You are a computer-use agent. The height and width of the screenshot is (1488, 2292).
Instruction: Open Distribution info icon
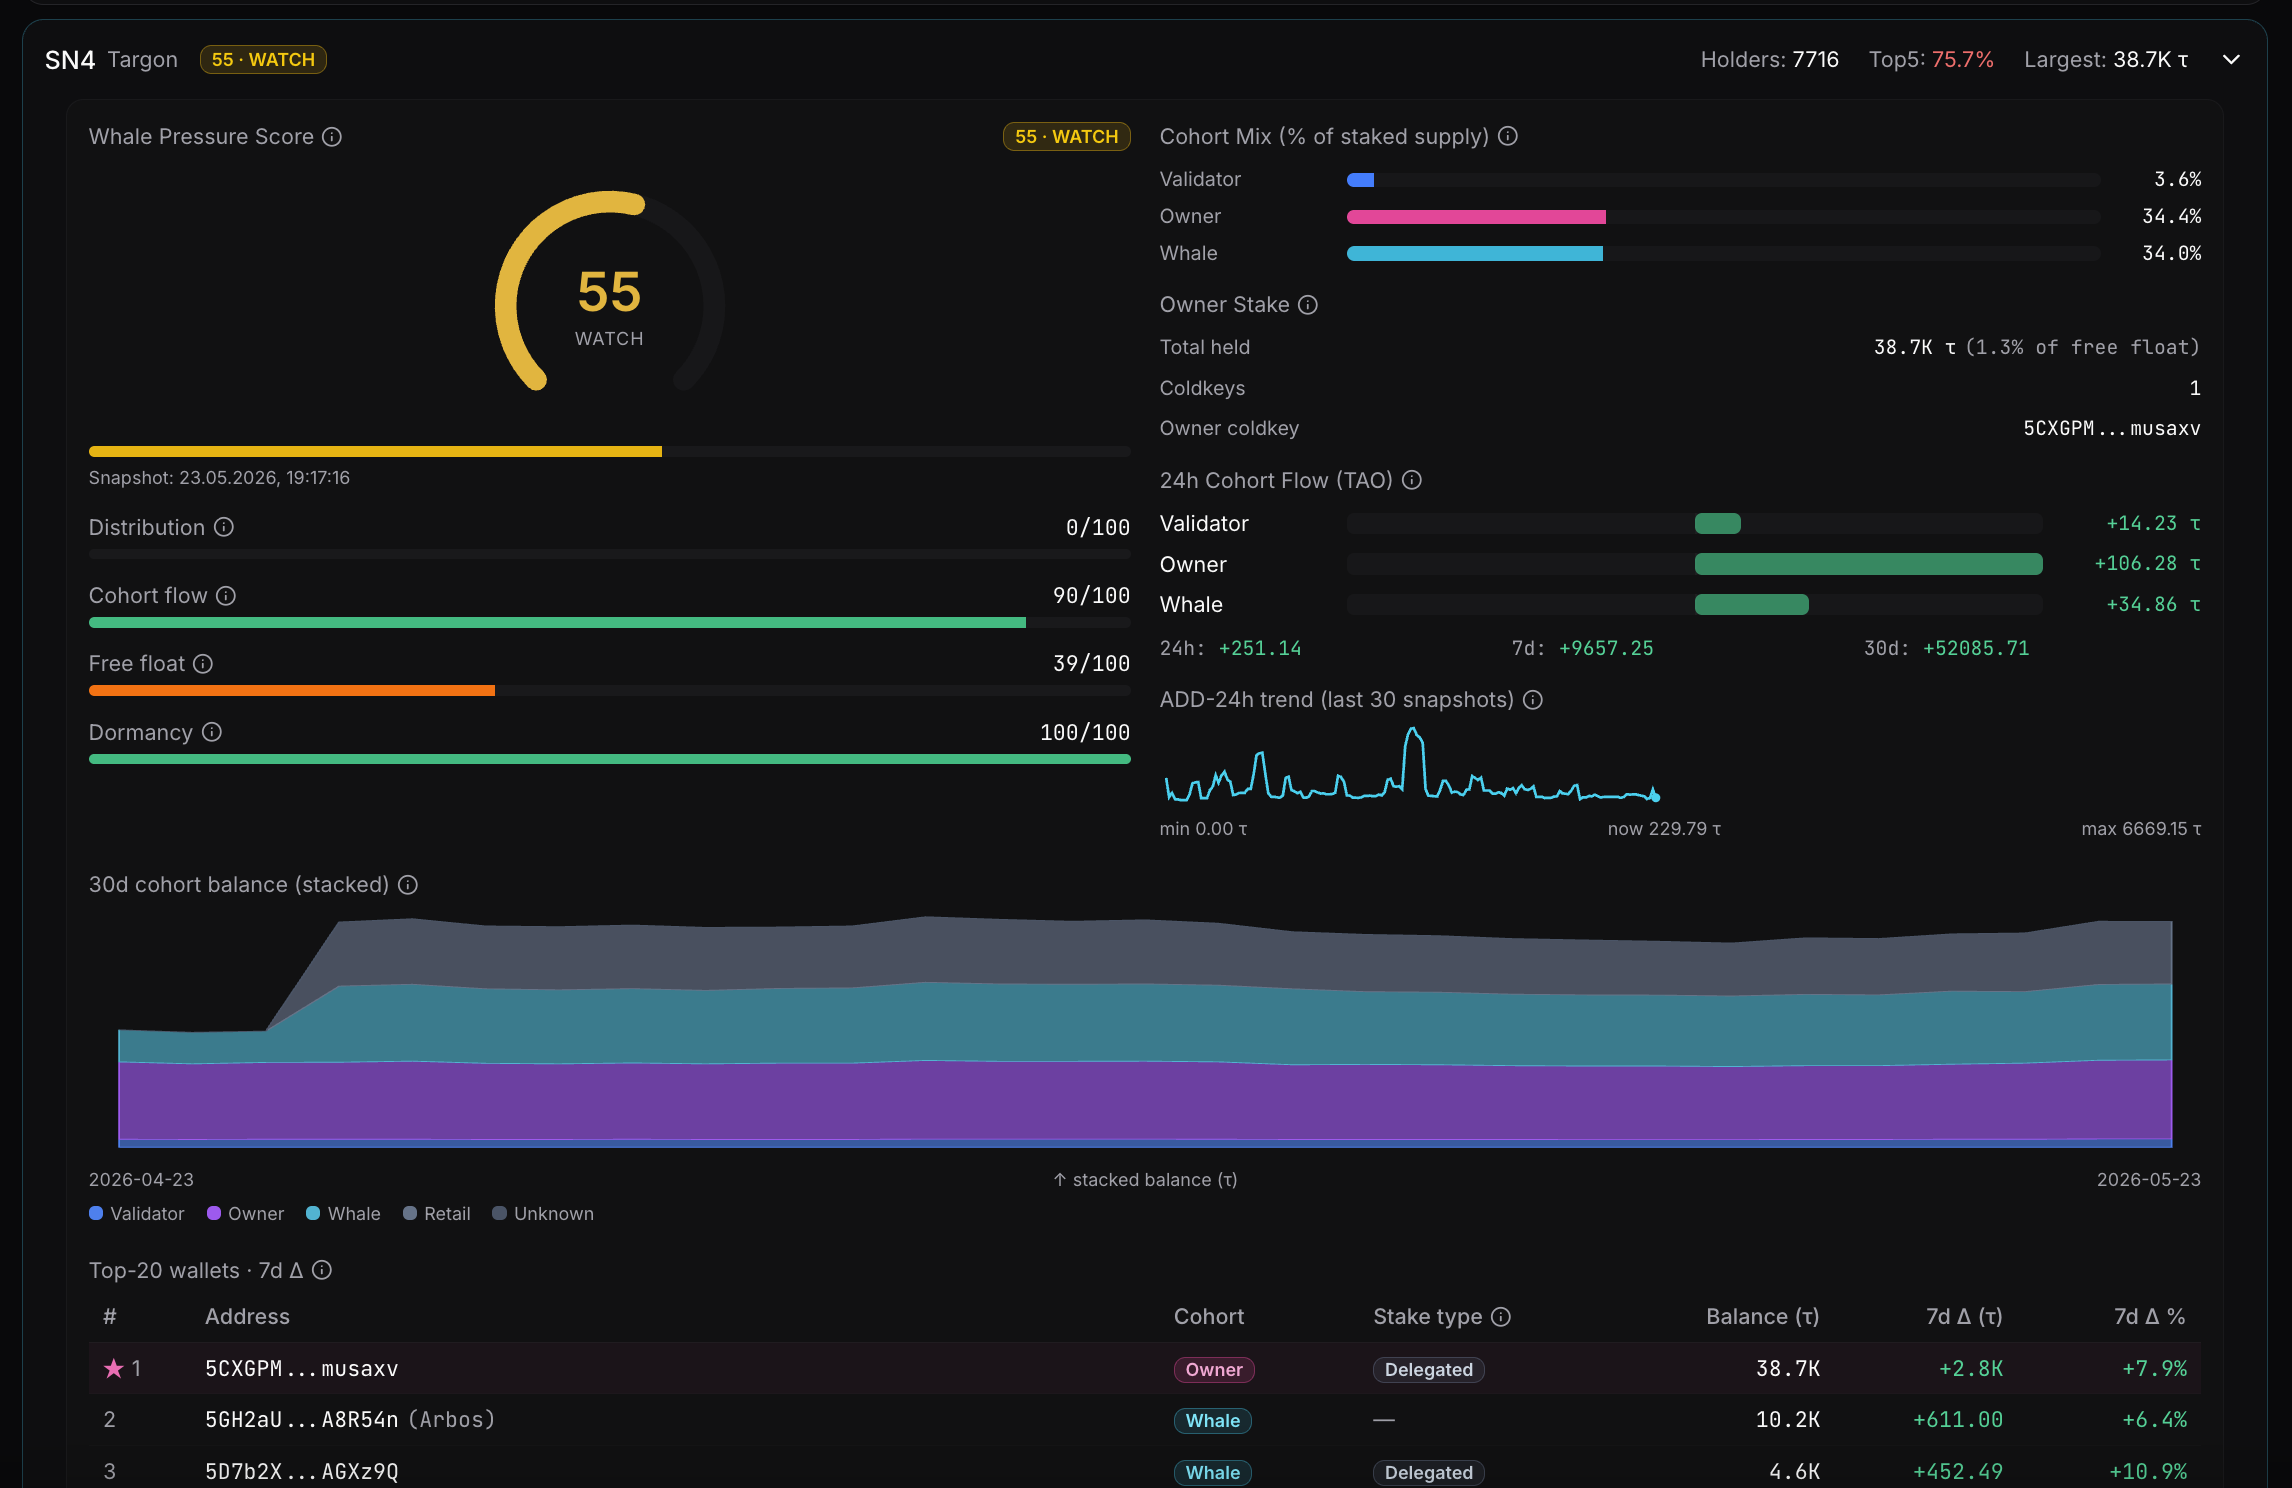click(x=224, y=527)
